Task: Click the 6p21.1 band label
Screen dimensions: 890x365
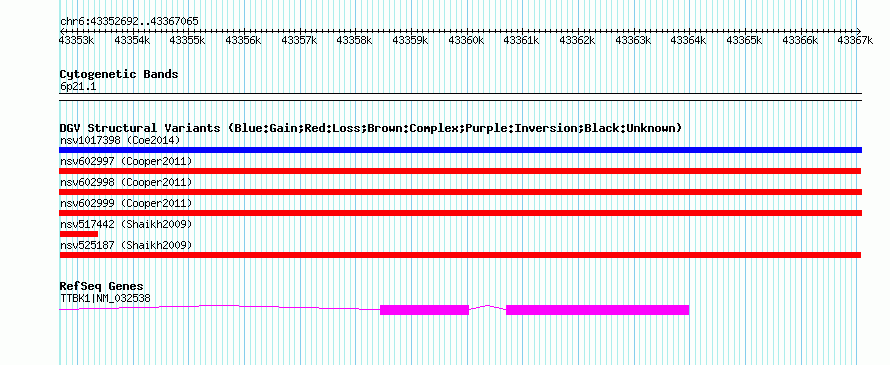Action: (78, 87)
